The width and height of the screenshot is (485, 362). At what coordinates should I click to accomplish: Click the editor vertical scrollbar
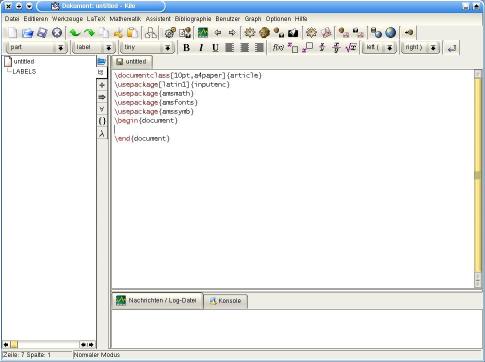(x=478, y=179)
